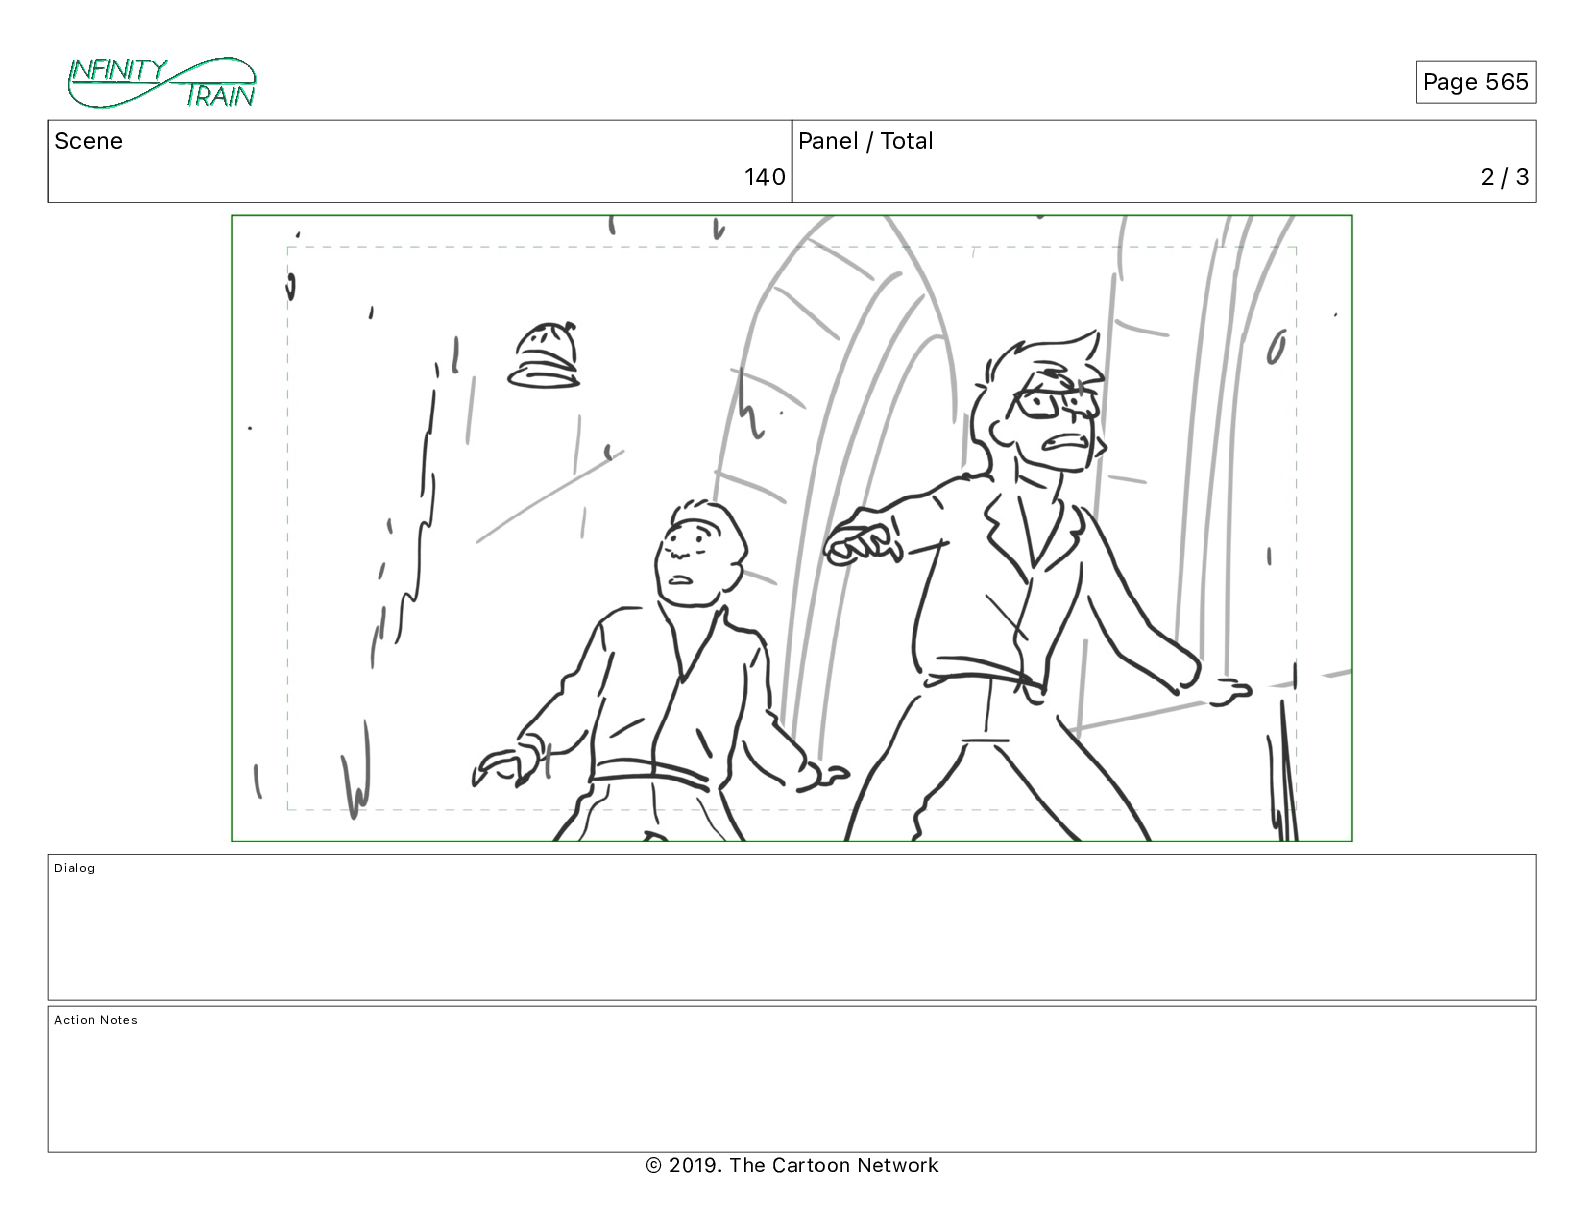The width and height of the screenshot is (1584, 1224).
Task: Click inside the Action Notes box
Action: pyautogui.click(x=792, y=1079)
